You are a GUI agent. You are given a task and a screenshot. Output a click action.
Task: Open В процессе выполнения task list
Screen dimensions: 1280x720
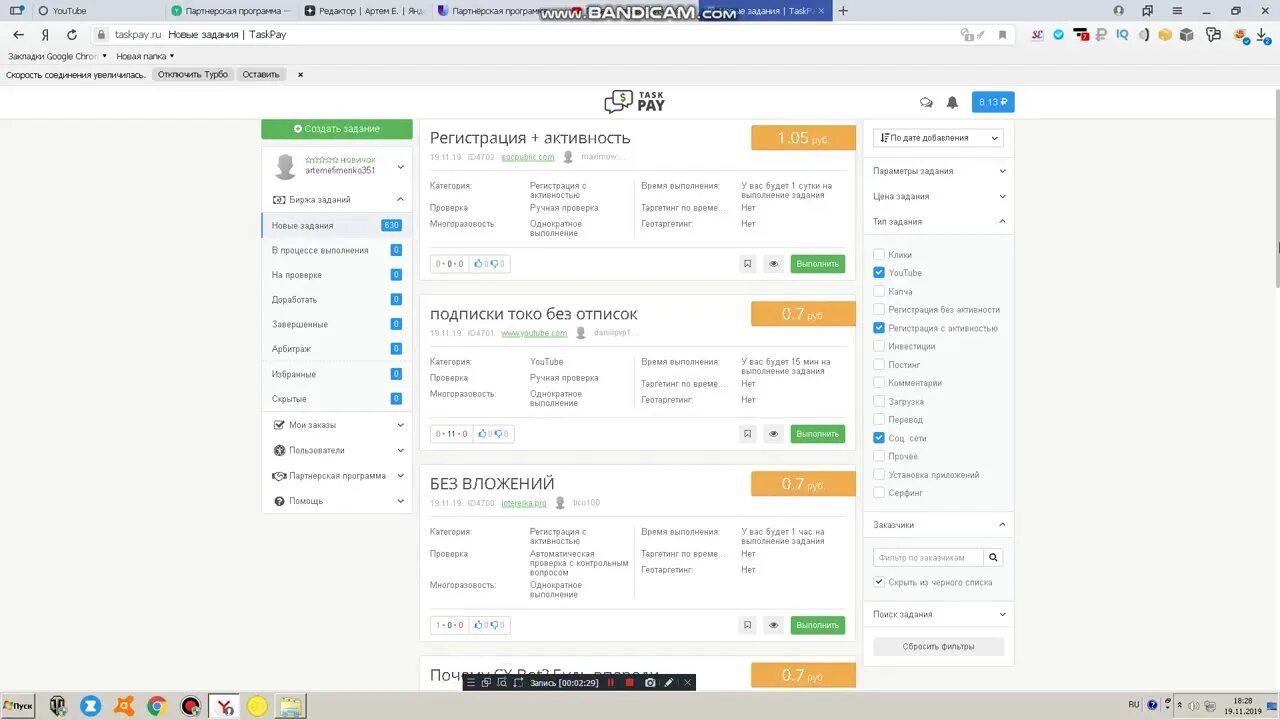click(337, 250)
